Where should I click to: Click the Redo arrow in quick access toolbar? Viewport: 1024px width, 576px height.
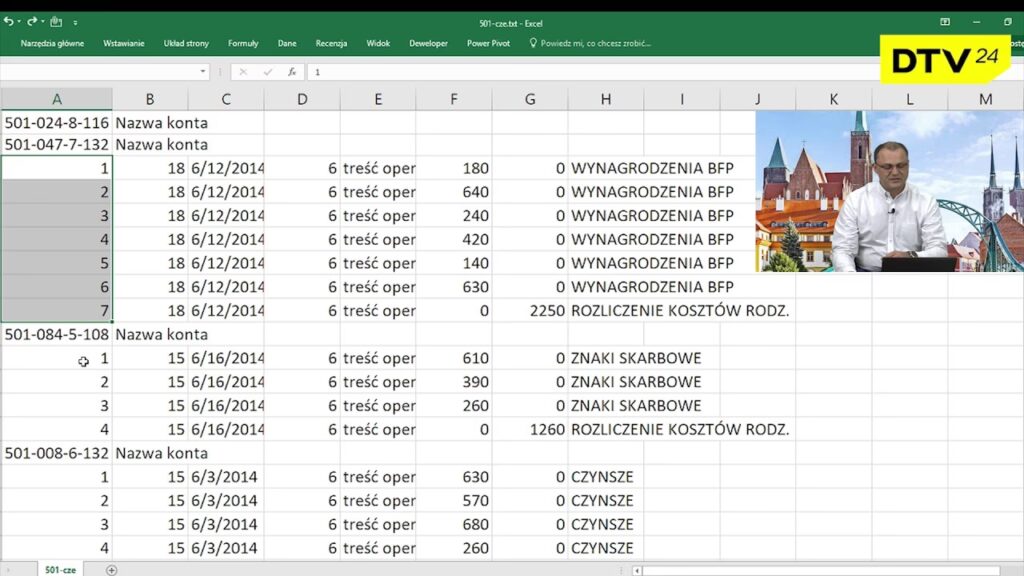pos(32,21)
